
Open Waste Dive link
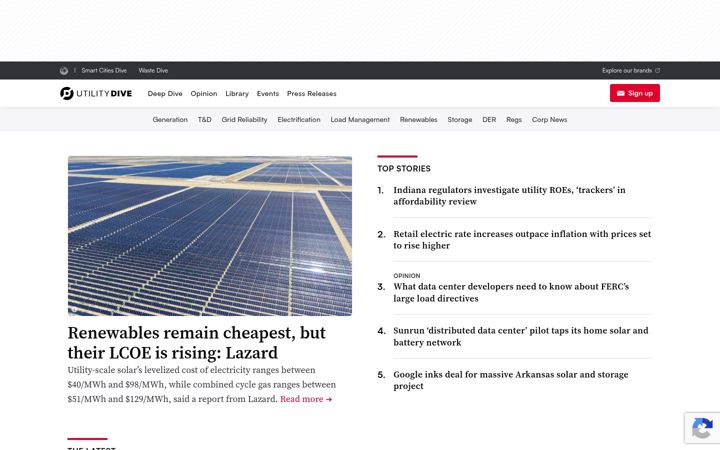pos(153,71)
